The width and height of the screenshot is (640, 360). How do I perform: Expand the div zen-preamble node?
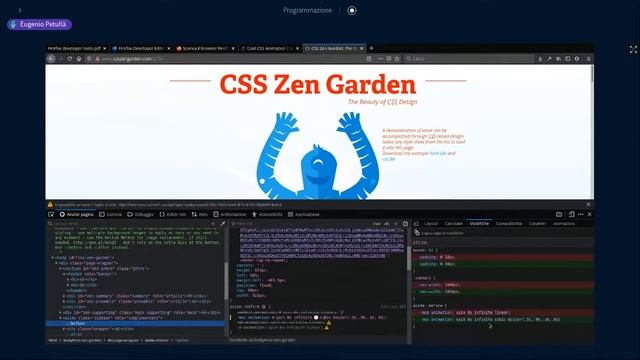pyautogui.click(x=64, y=301)
